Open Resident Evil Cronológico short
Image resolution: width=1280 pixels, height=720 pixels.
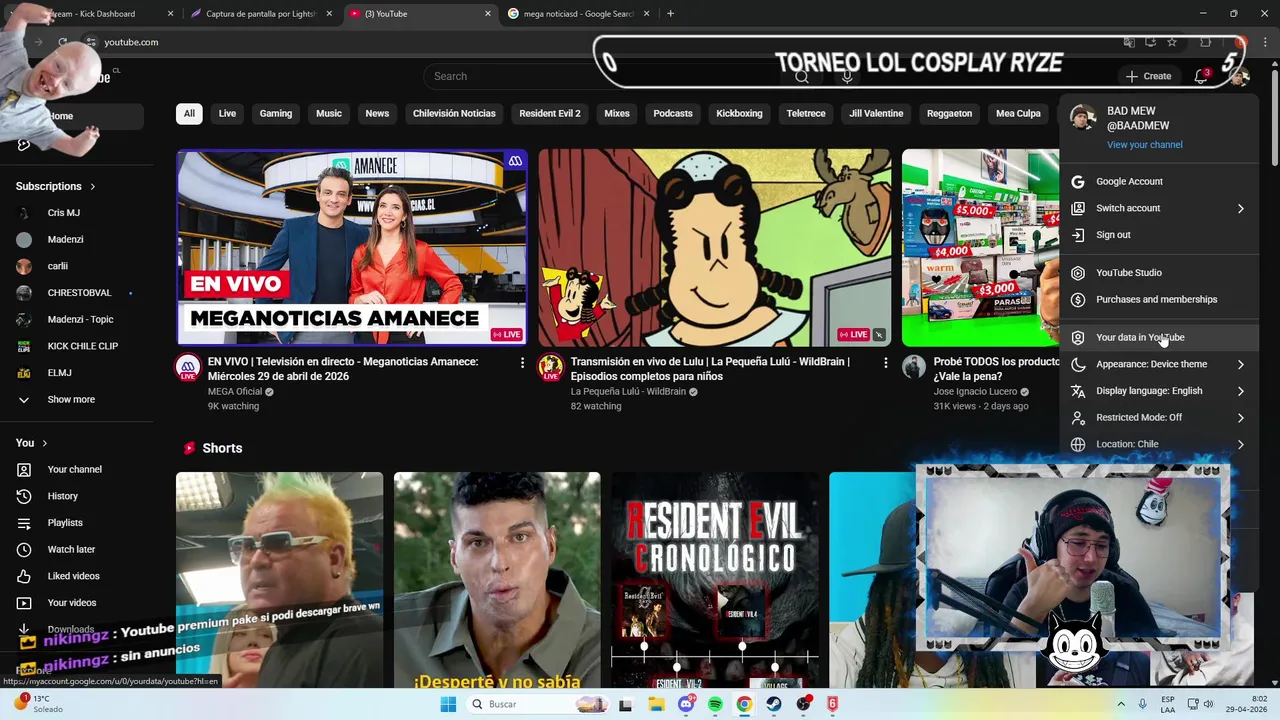pyautogui.click(x=715, y=580)
